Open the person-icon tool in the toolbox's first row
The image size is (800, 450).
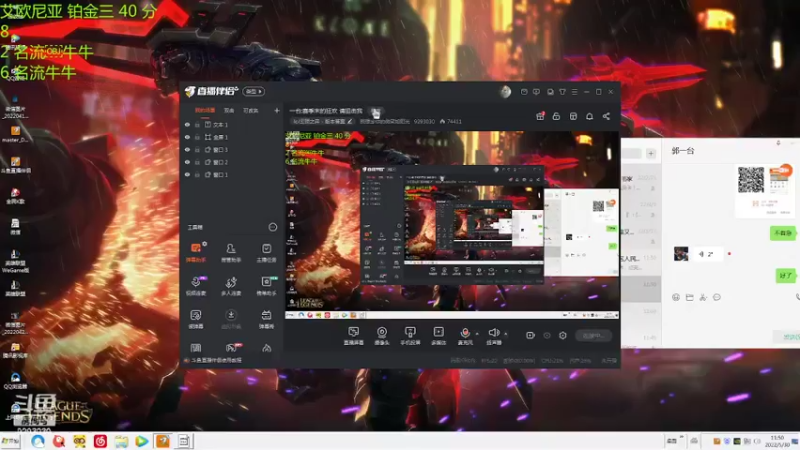(x=231, y=253)
